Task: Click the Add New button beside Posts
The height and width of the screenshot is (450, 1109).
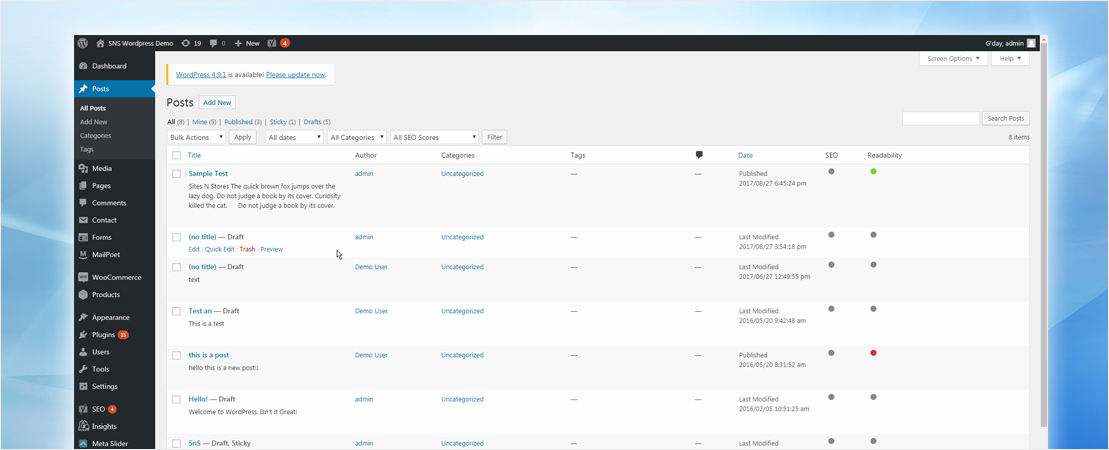Action: point(217,103)
